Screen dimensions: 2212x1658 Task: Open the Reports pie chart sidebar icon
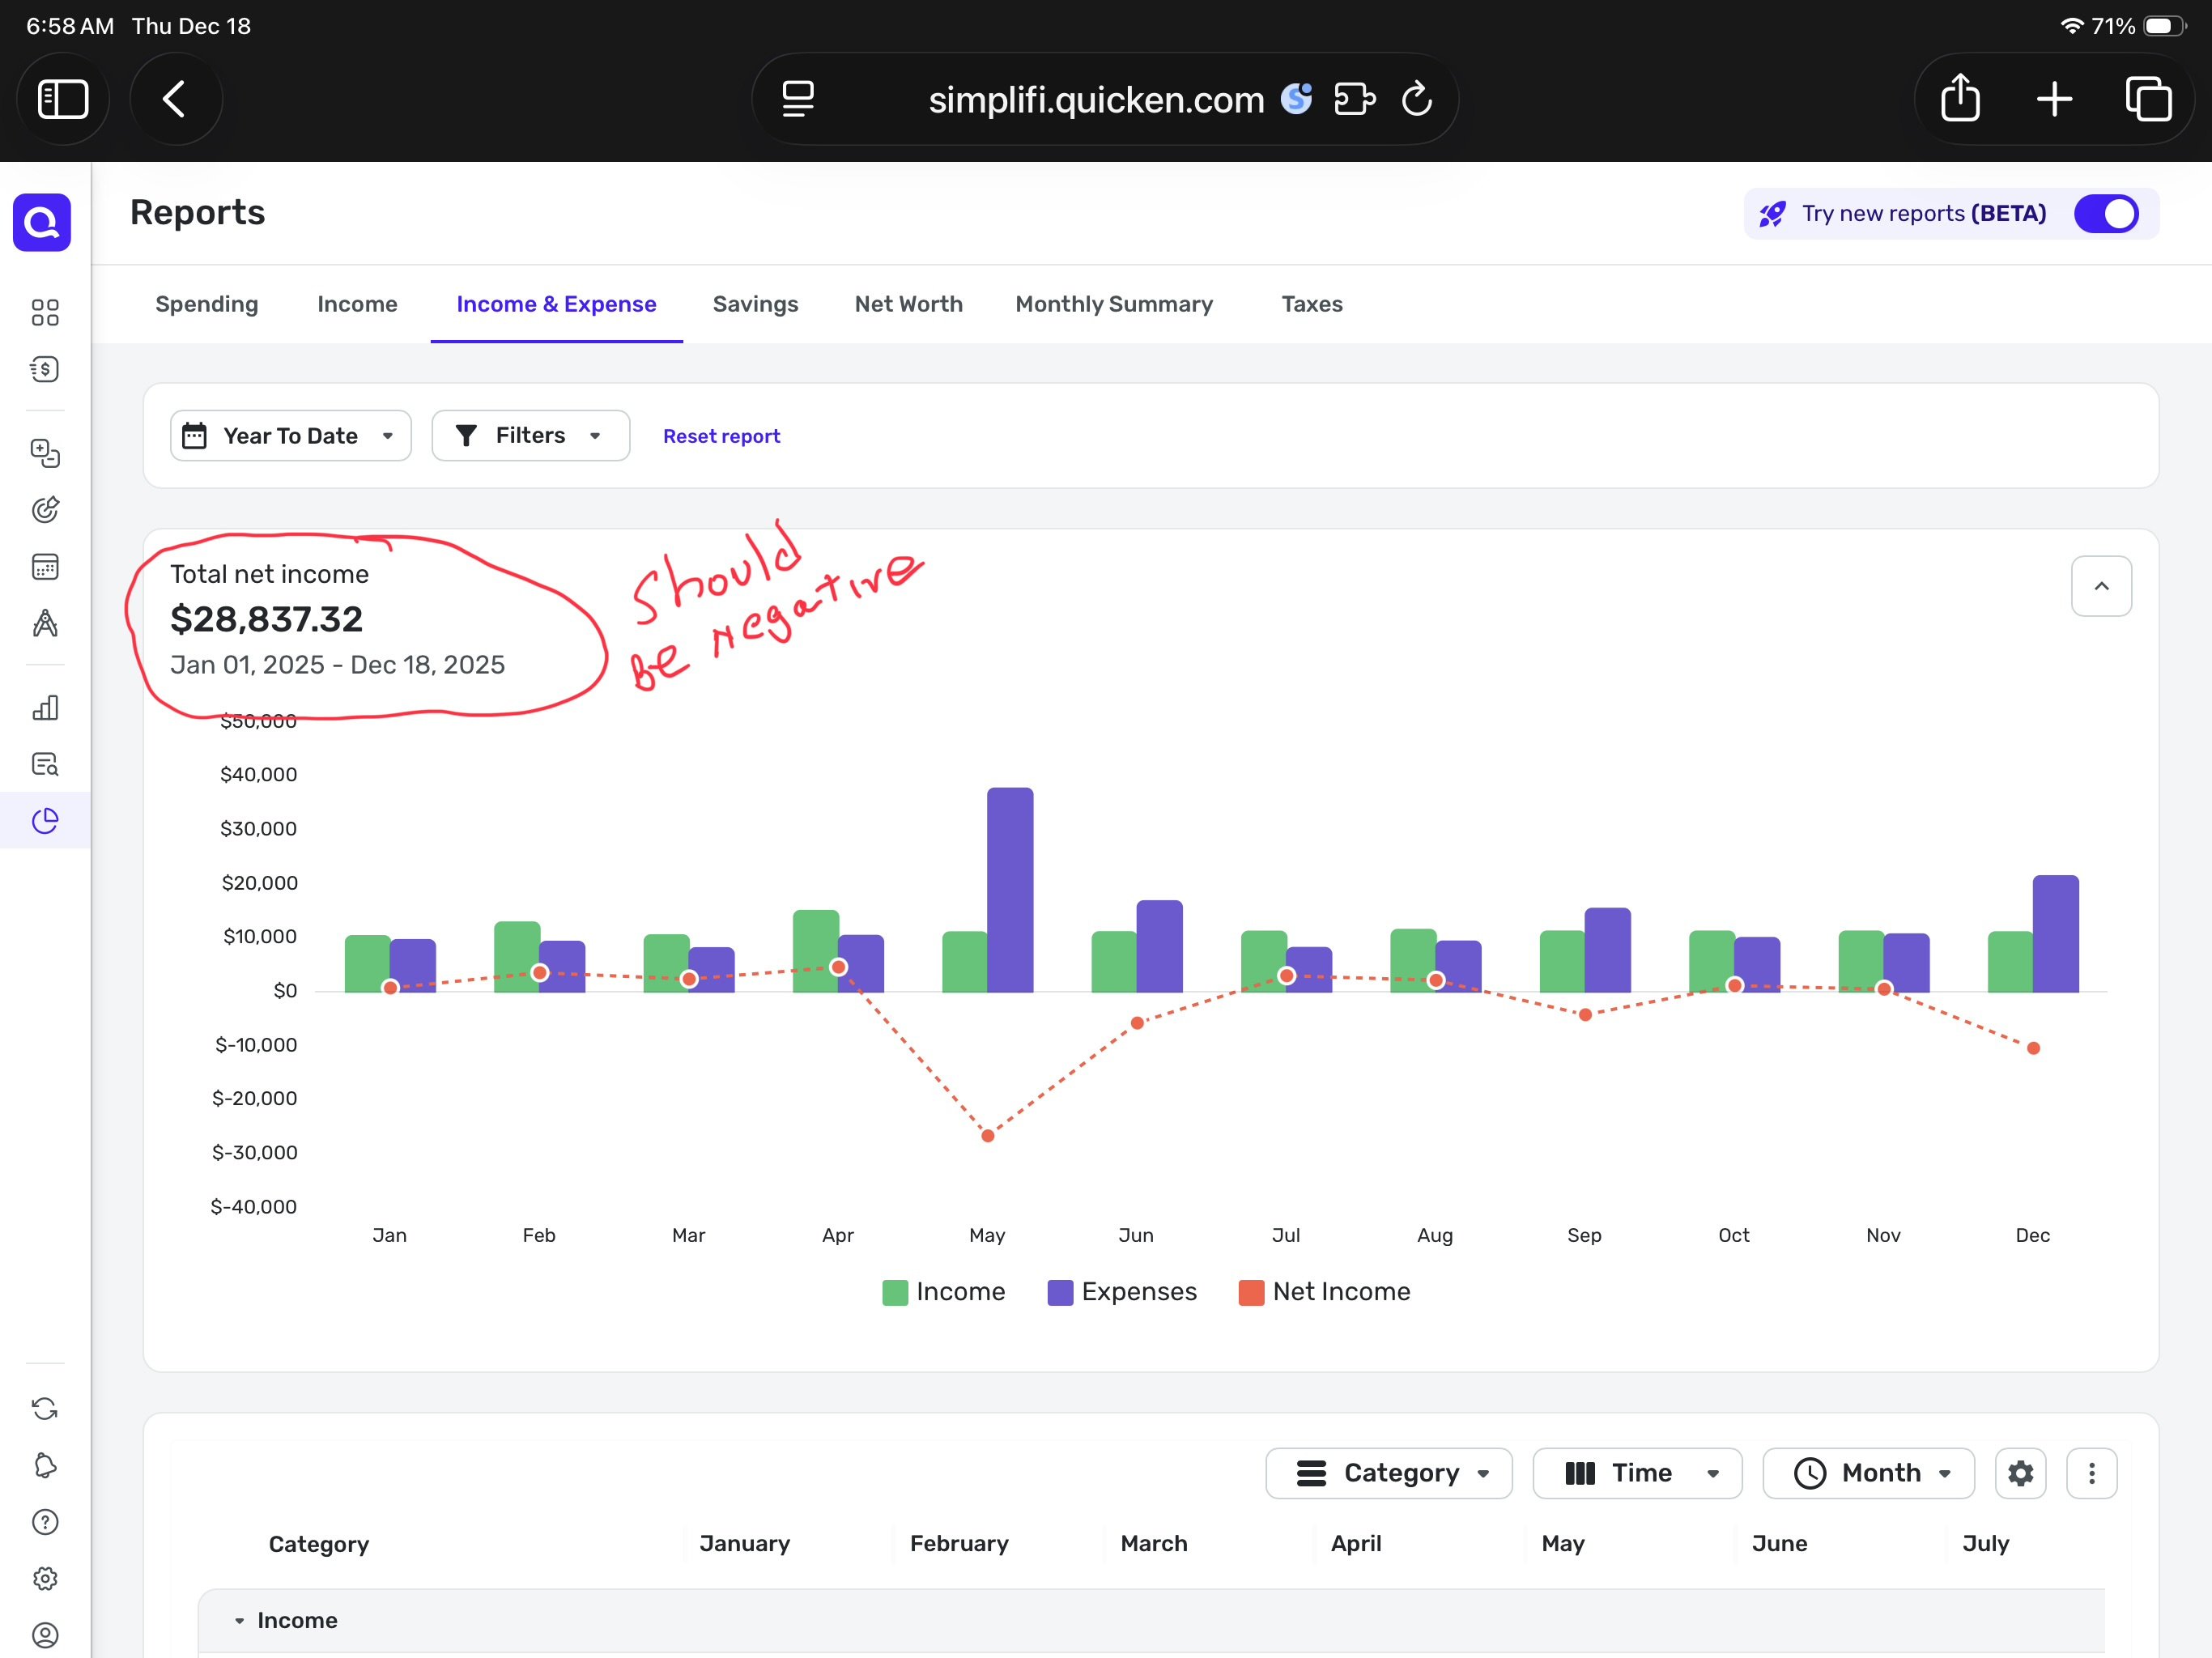(x=45, y=821)
